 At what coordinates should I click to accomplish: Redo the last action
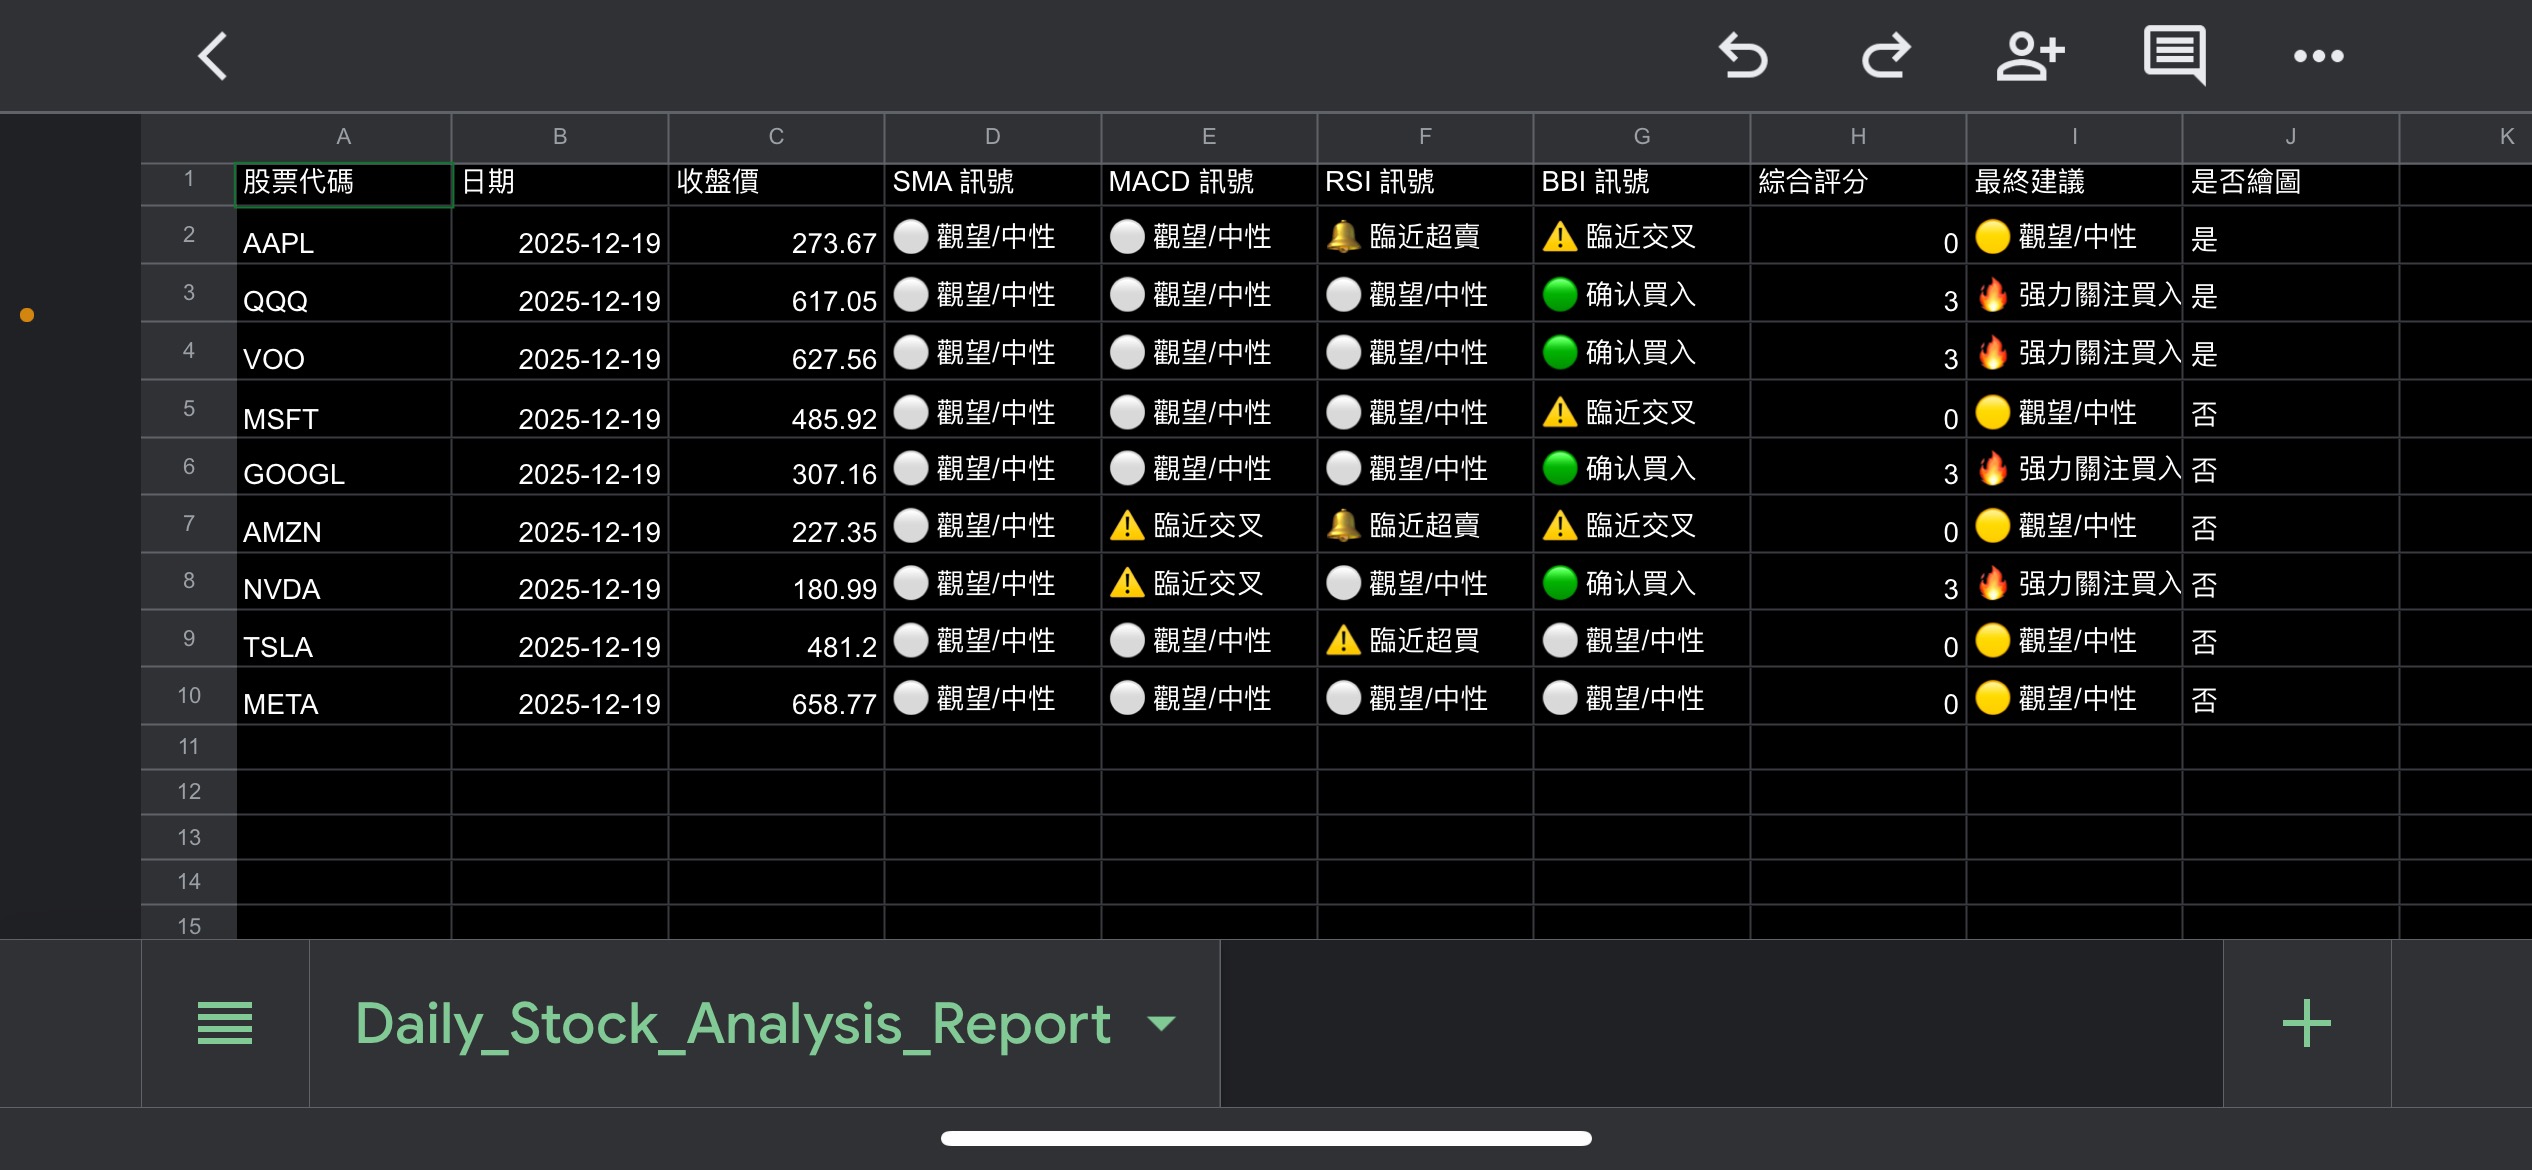pos(1886,56)
